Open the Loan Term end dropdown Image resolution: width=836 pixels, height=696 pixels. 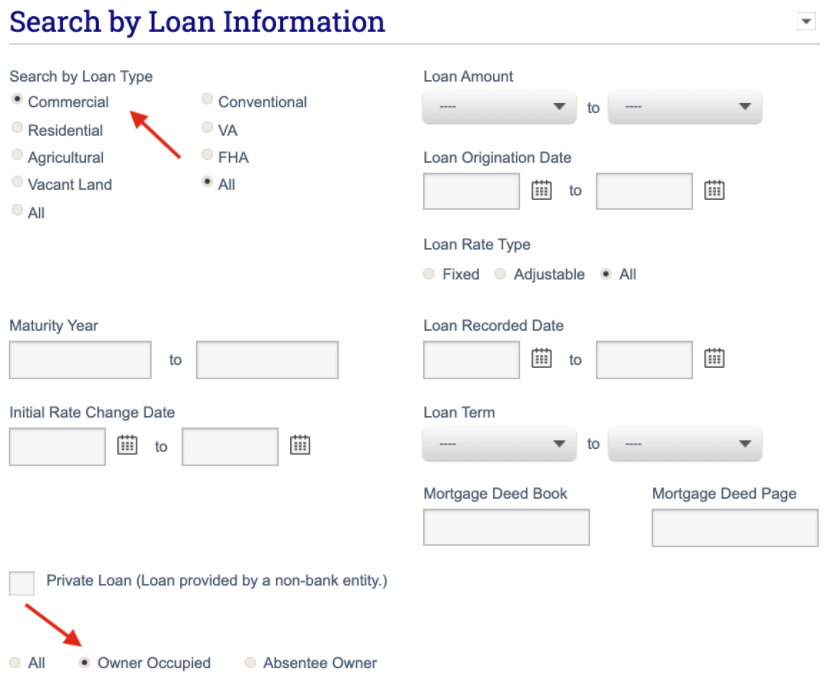click(x=684, y=443)
